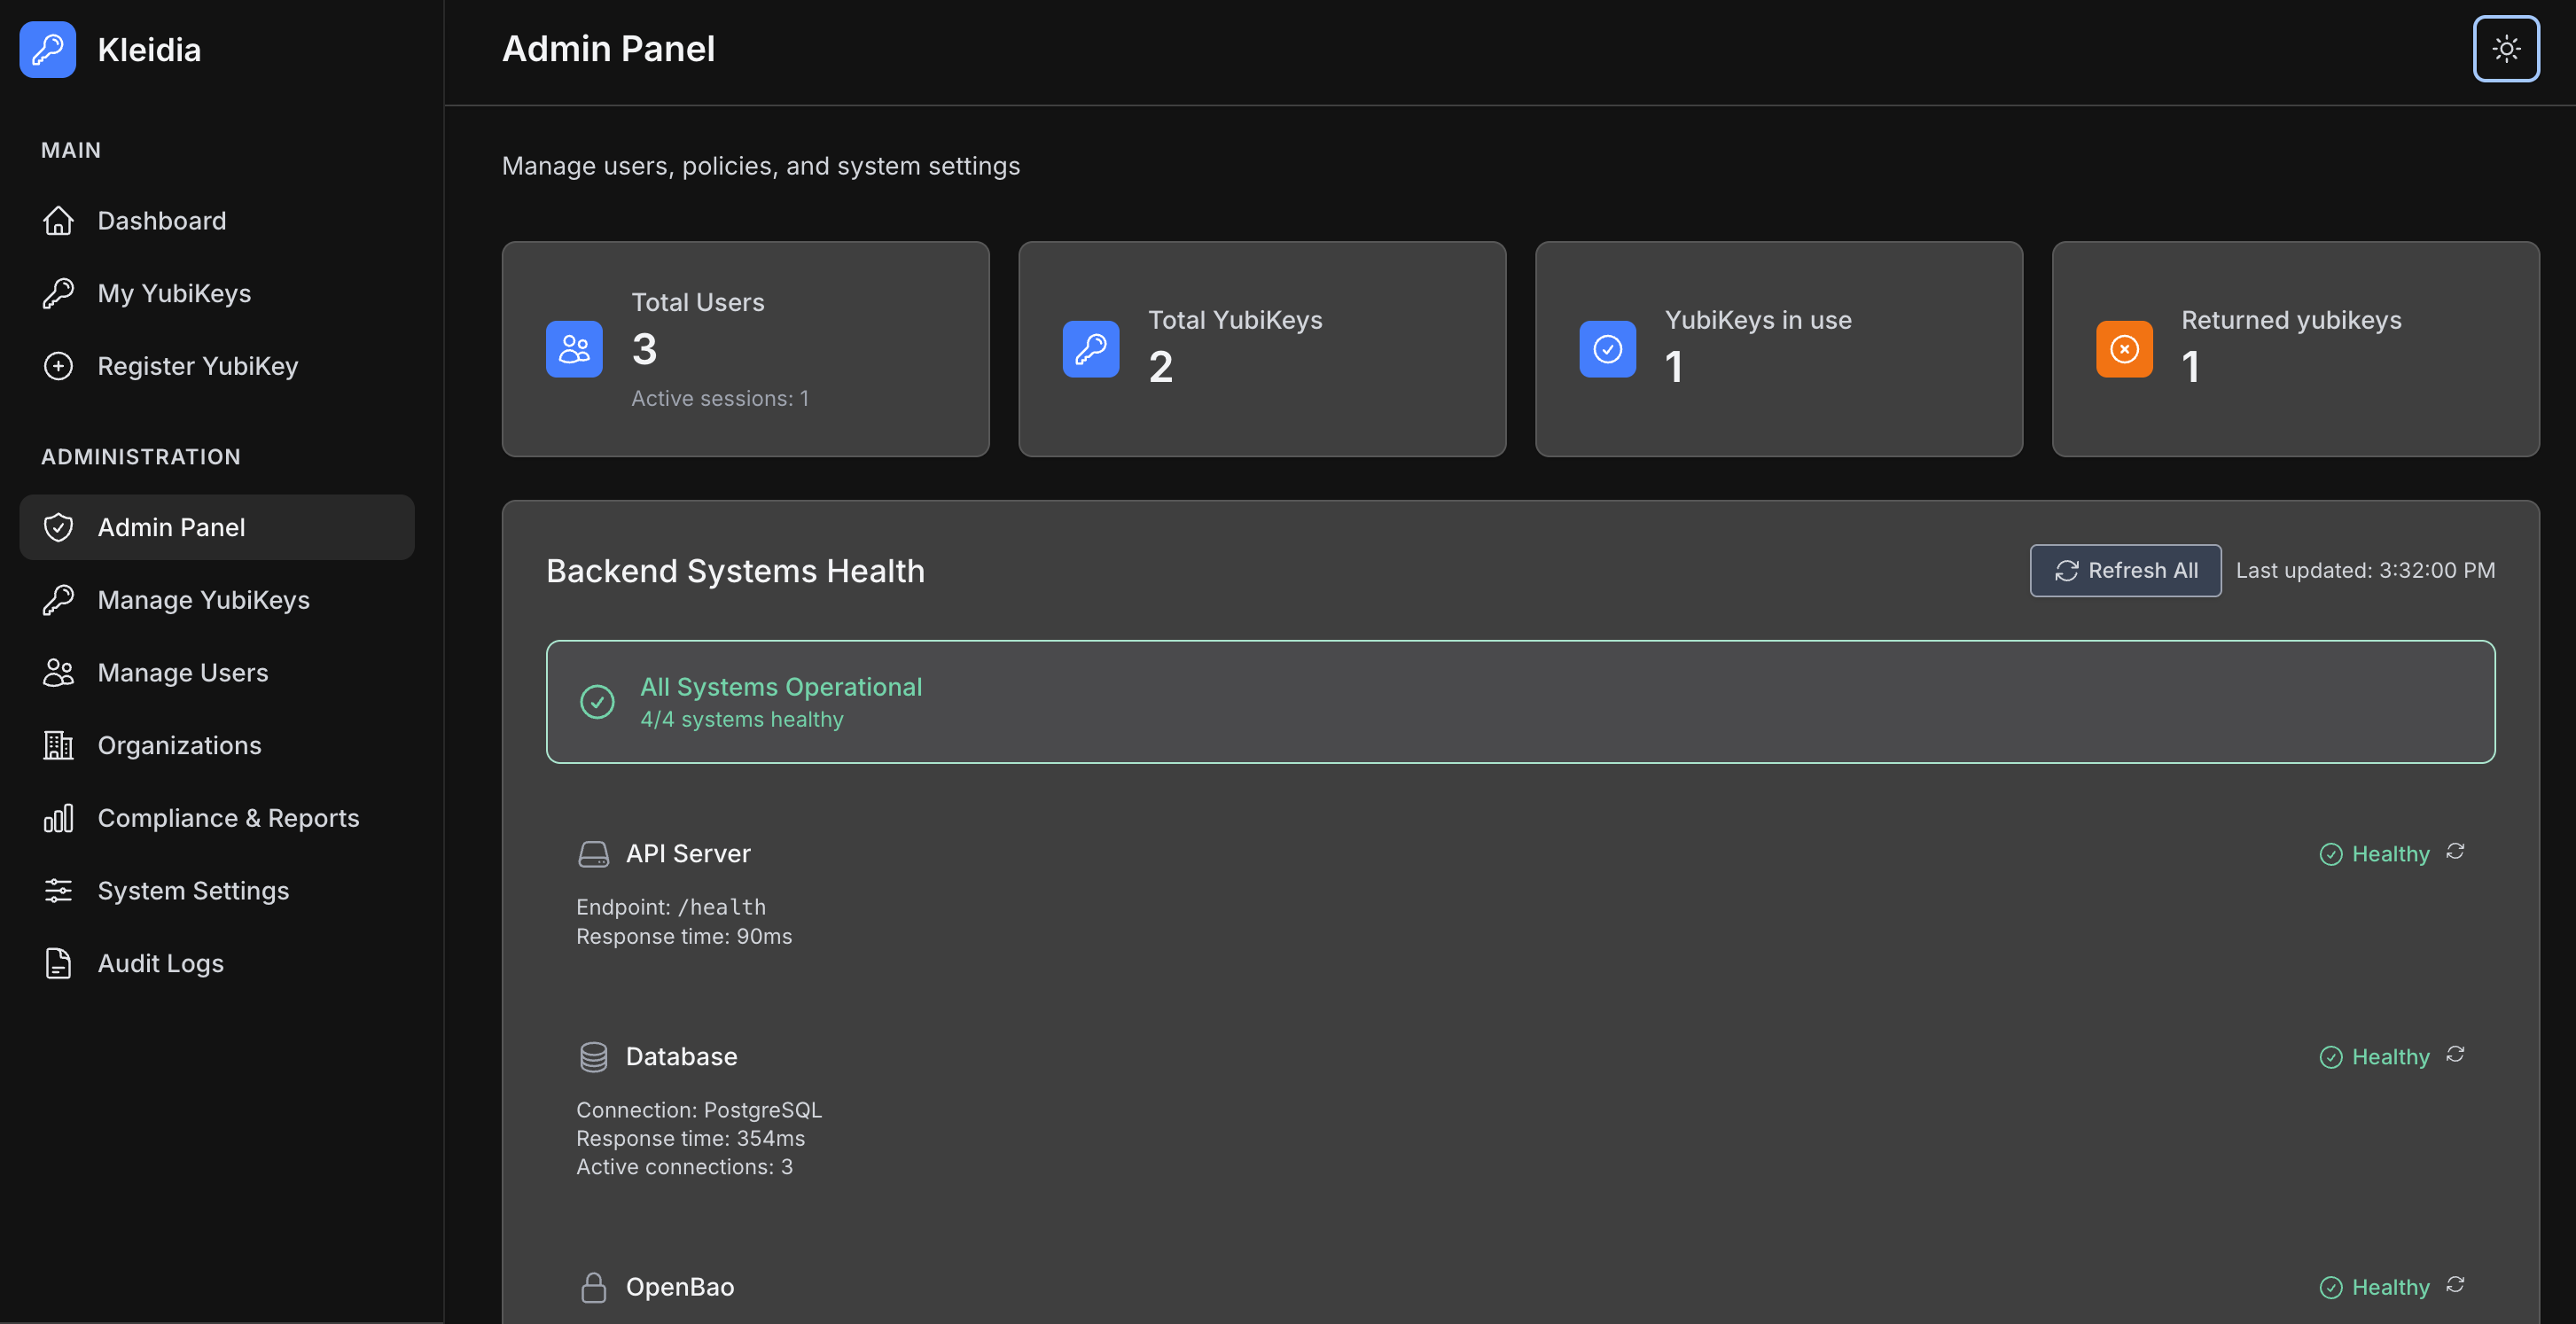This screenshot has width=2576, height=1324.
Task: Click the orange Returned yubikeys icon
Action: (x=2124, y=349)
